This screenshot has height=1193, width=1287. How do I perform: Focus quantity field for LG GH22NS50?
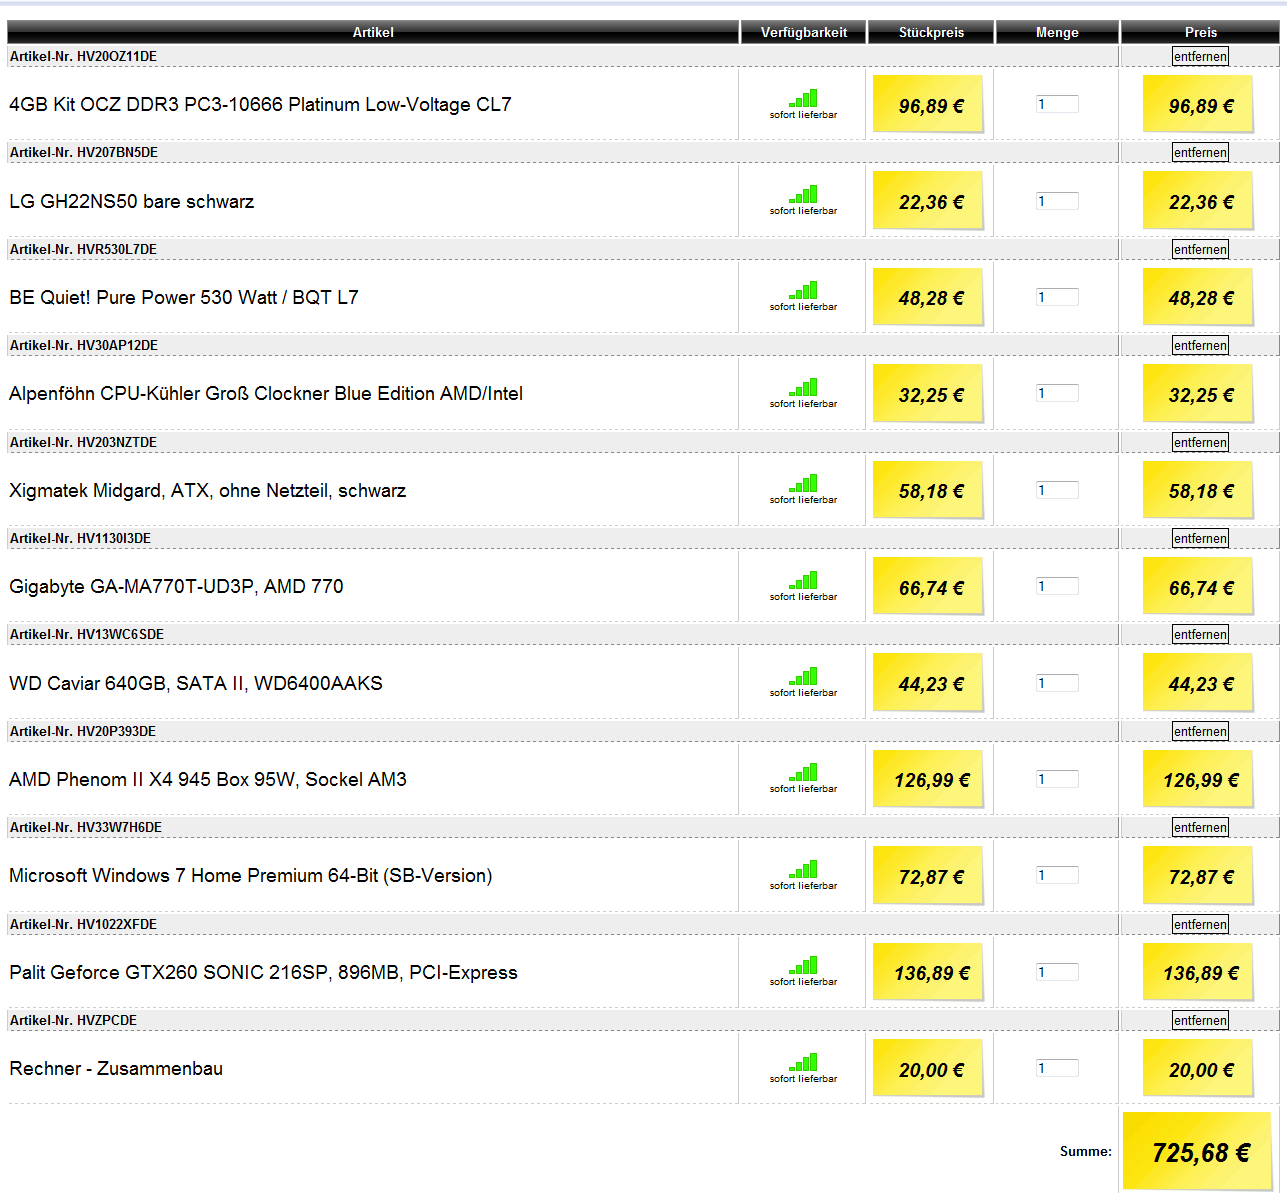coord(1057,201)
